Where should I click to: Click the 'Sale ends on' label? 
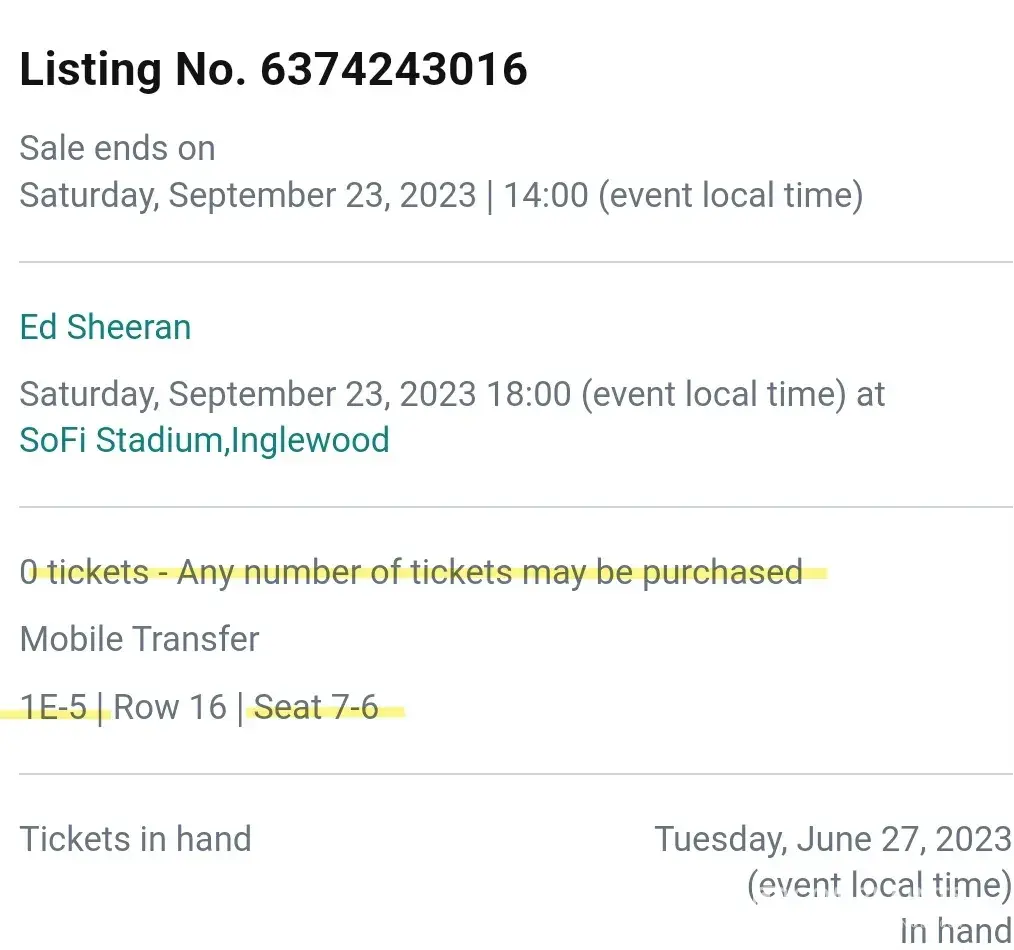click(x=117, y=148)
